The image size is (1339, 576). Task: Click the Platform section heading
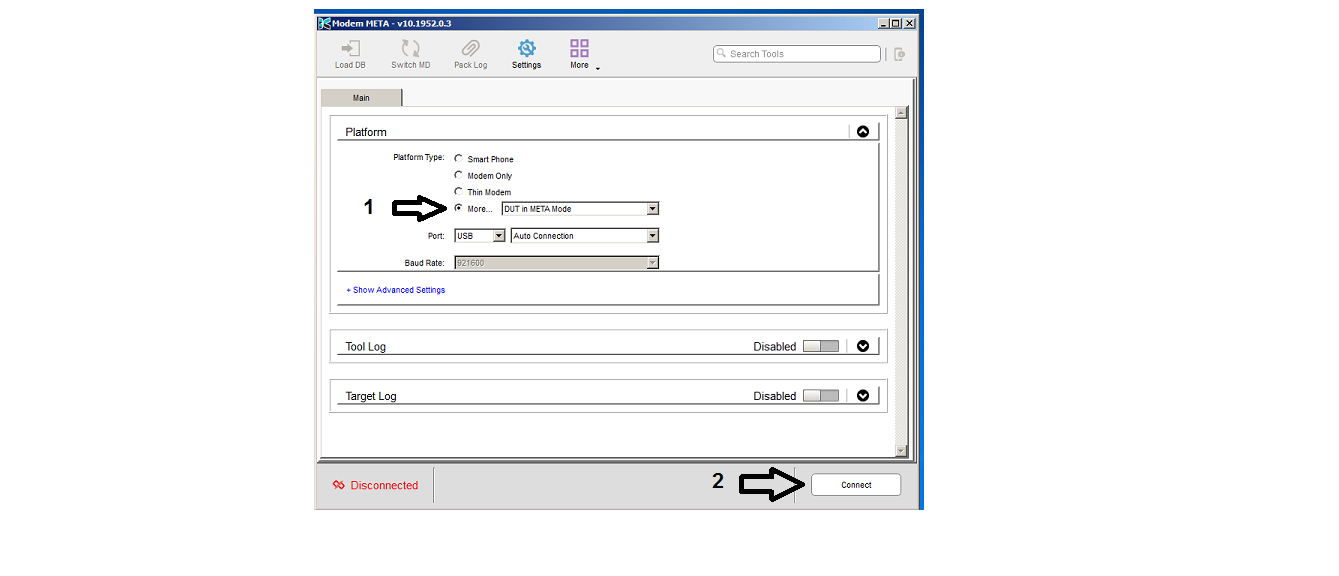[366, 132]
